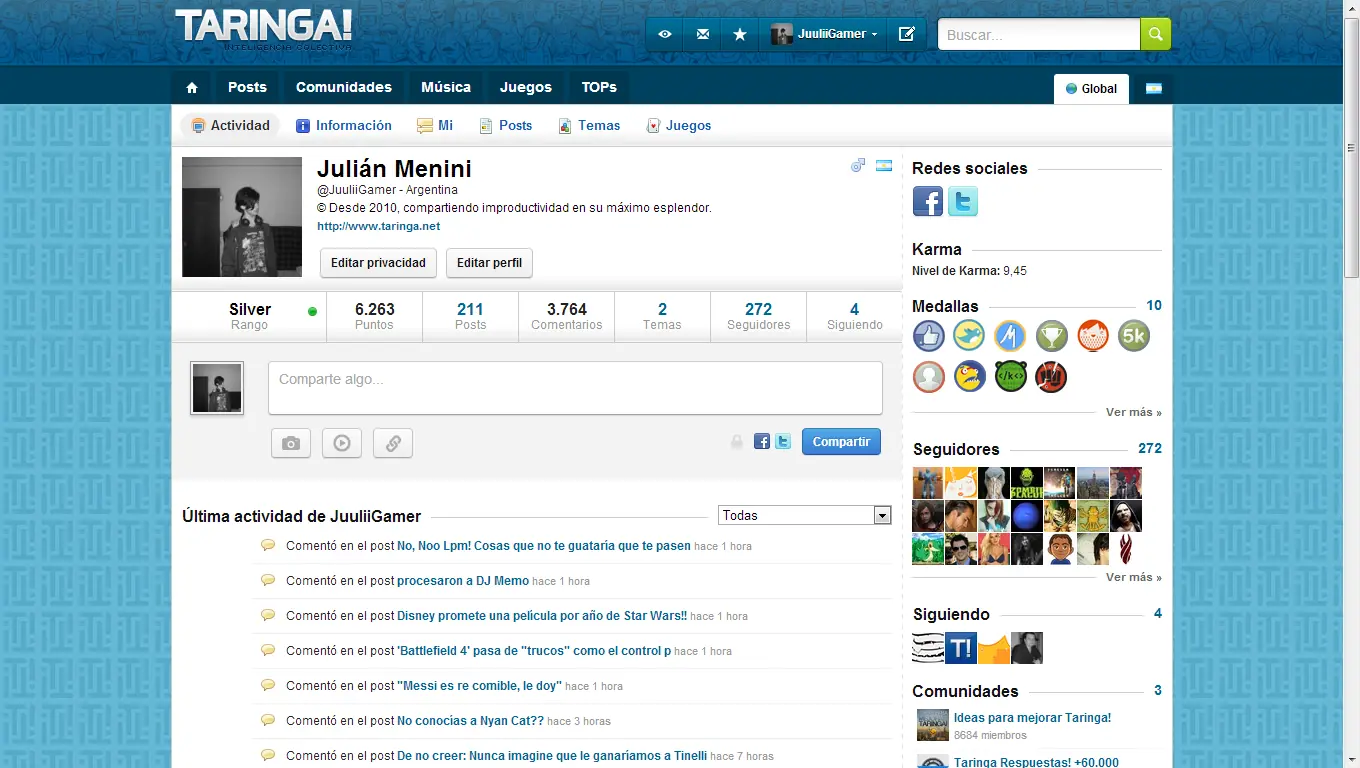Click the Twitter bird medal
This screenshot has height=768, width=1360.
969,336
